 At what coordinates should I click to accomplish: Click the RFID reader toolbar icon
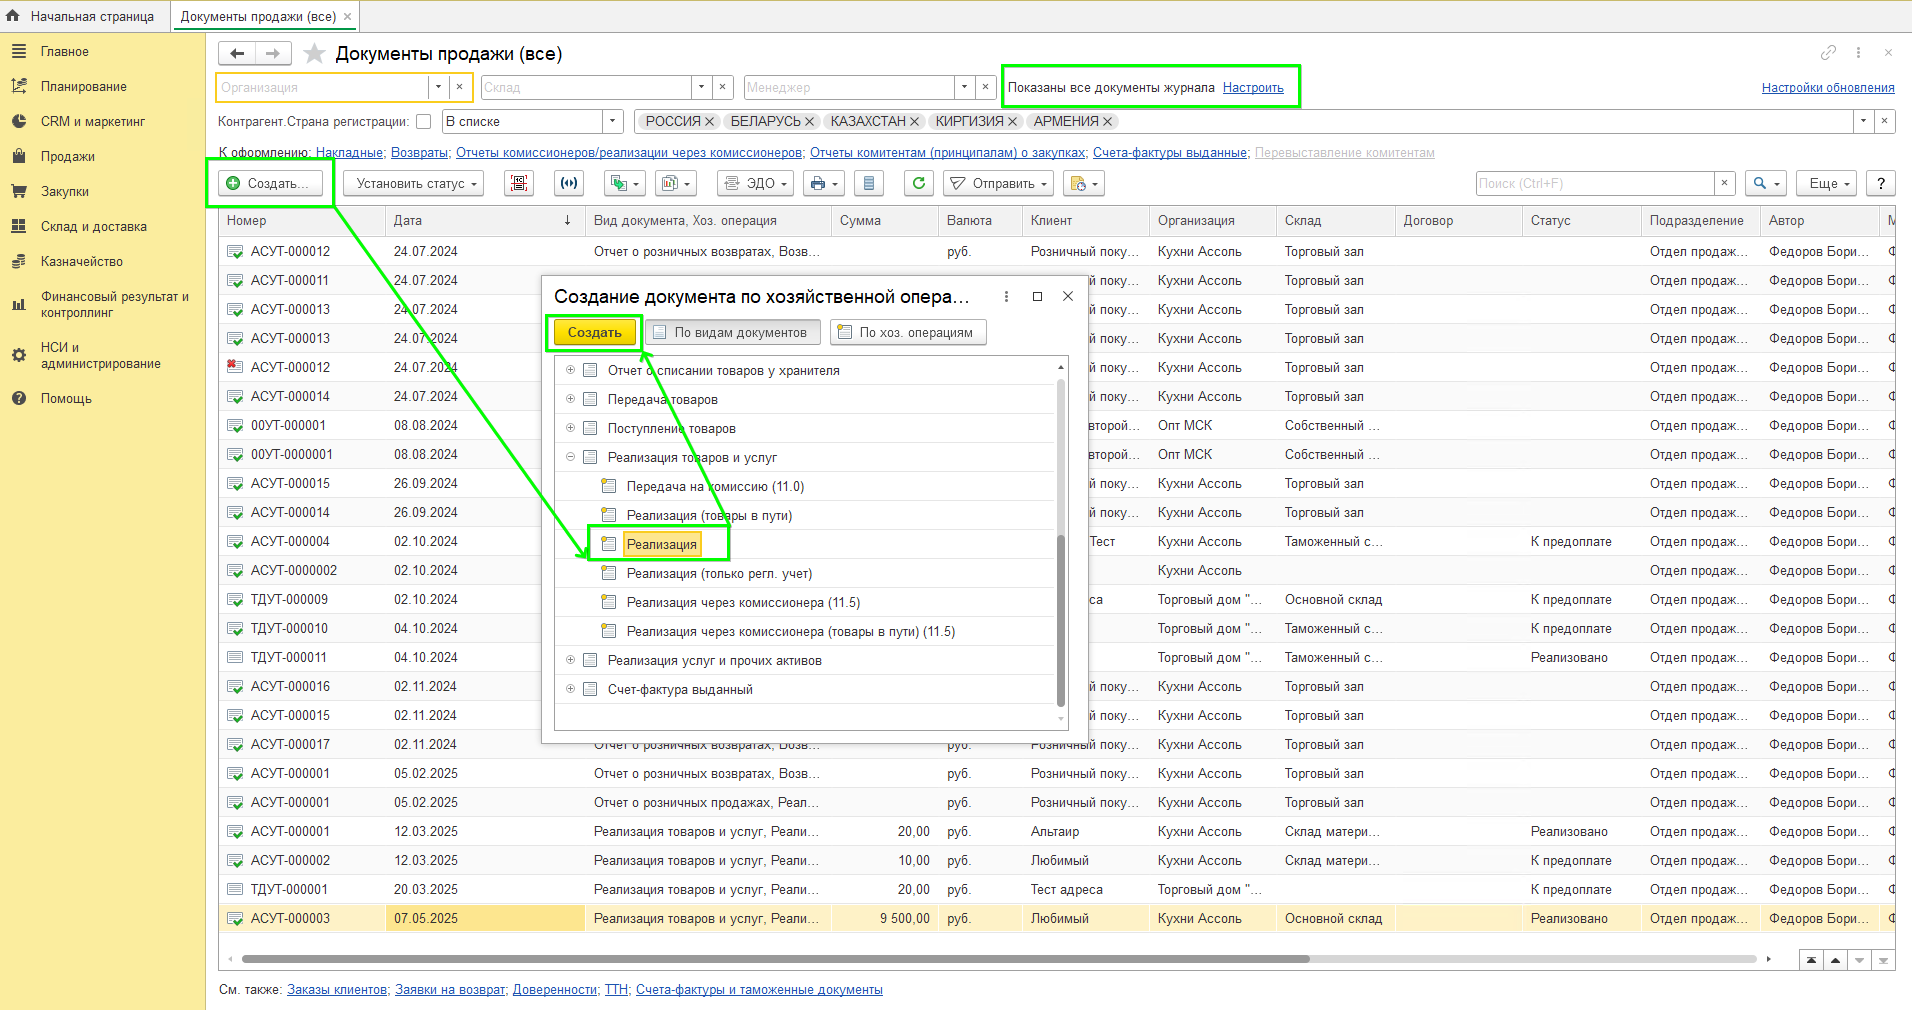(x=569, y=183)
